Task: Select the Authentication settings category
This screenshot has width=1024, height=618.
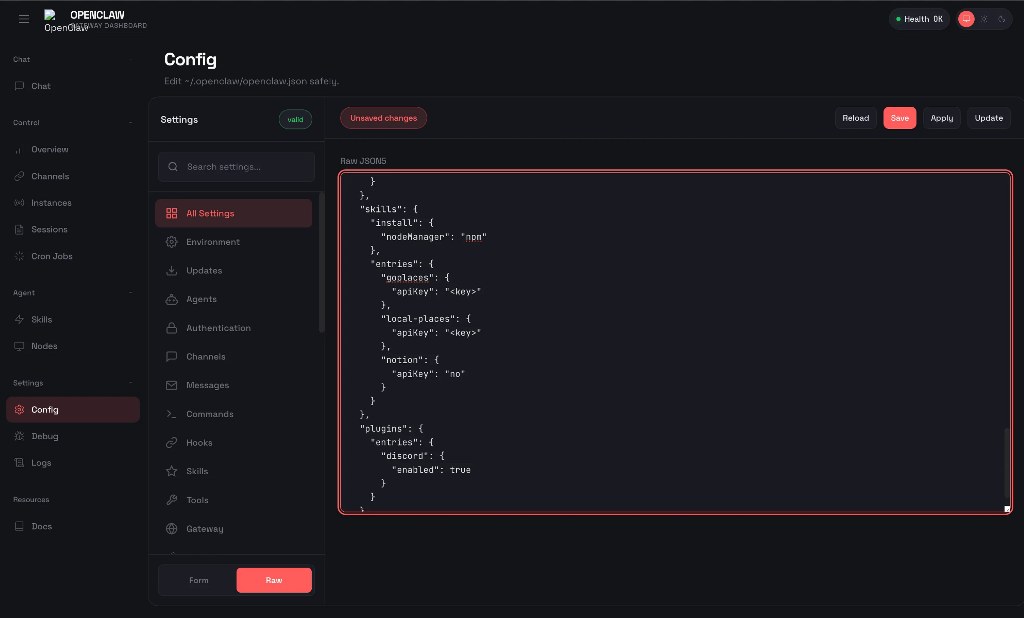Action: click(x=233, y=329)
